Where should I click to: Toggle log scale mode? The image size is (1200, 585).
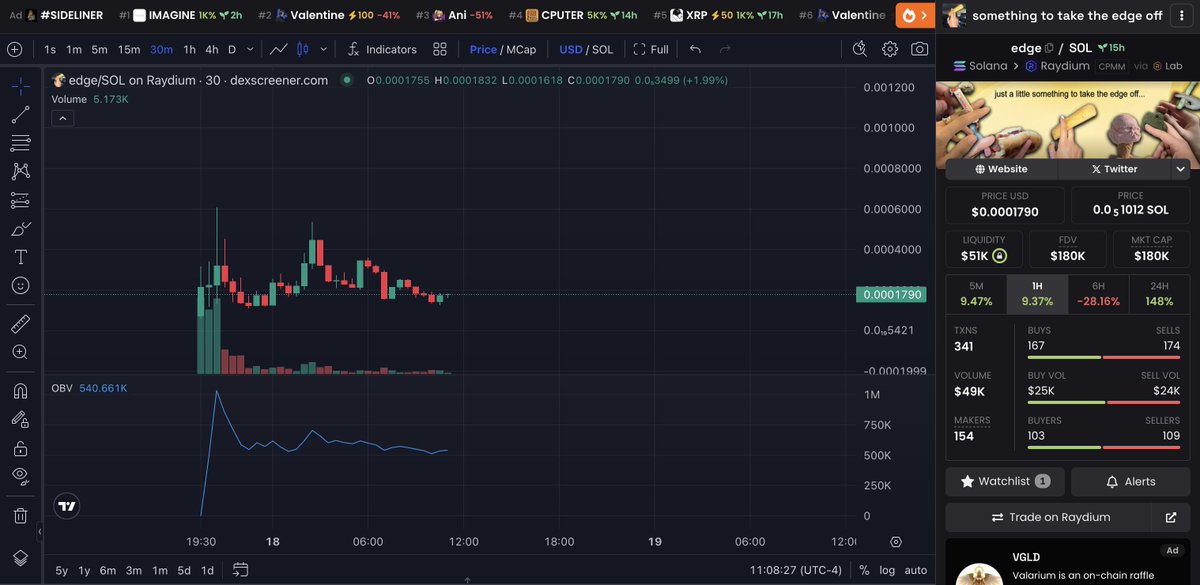pyautogui.click(x=887, y=570)
